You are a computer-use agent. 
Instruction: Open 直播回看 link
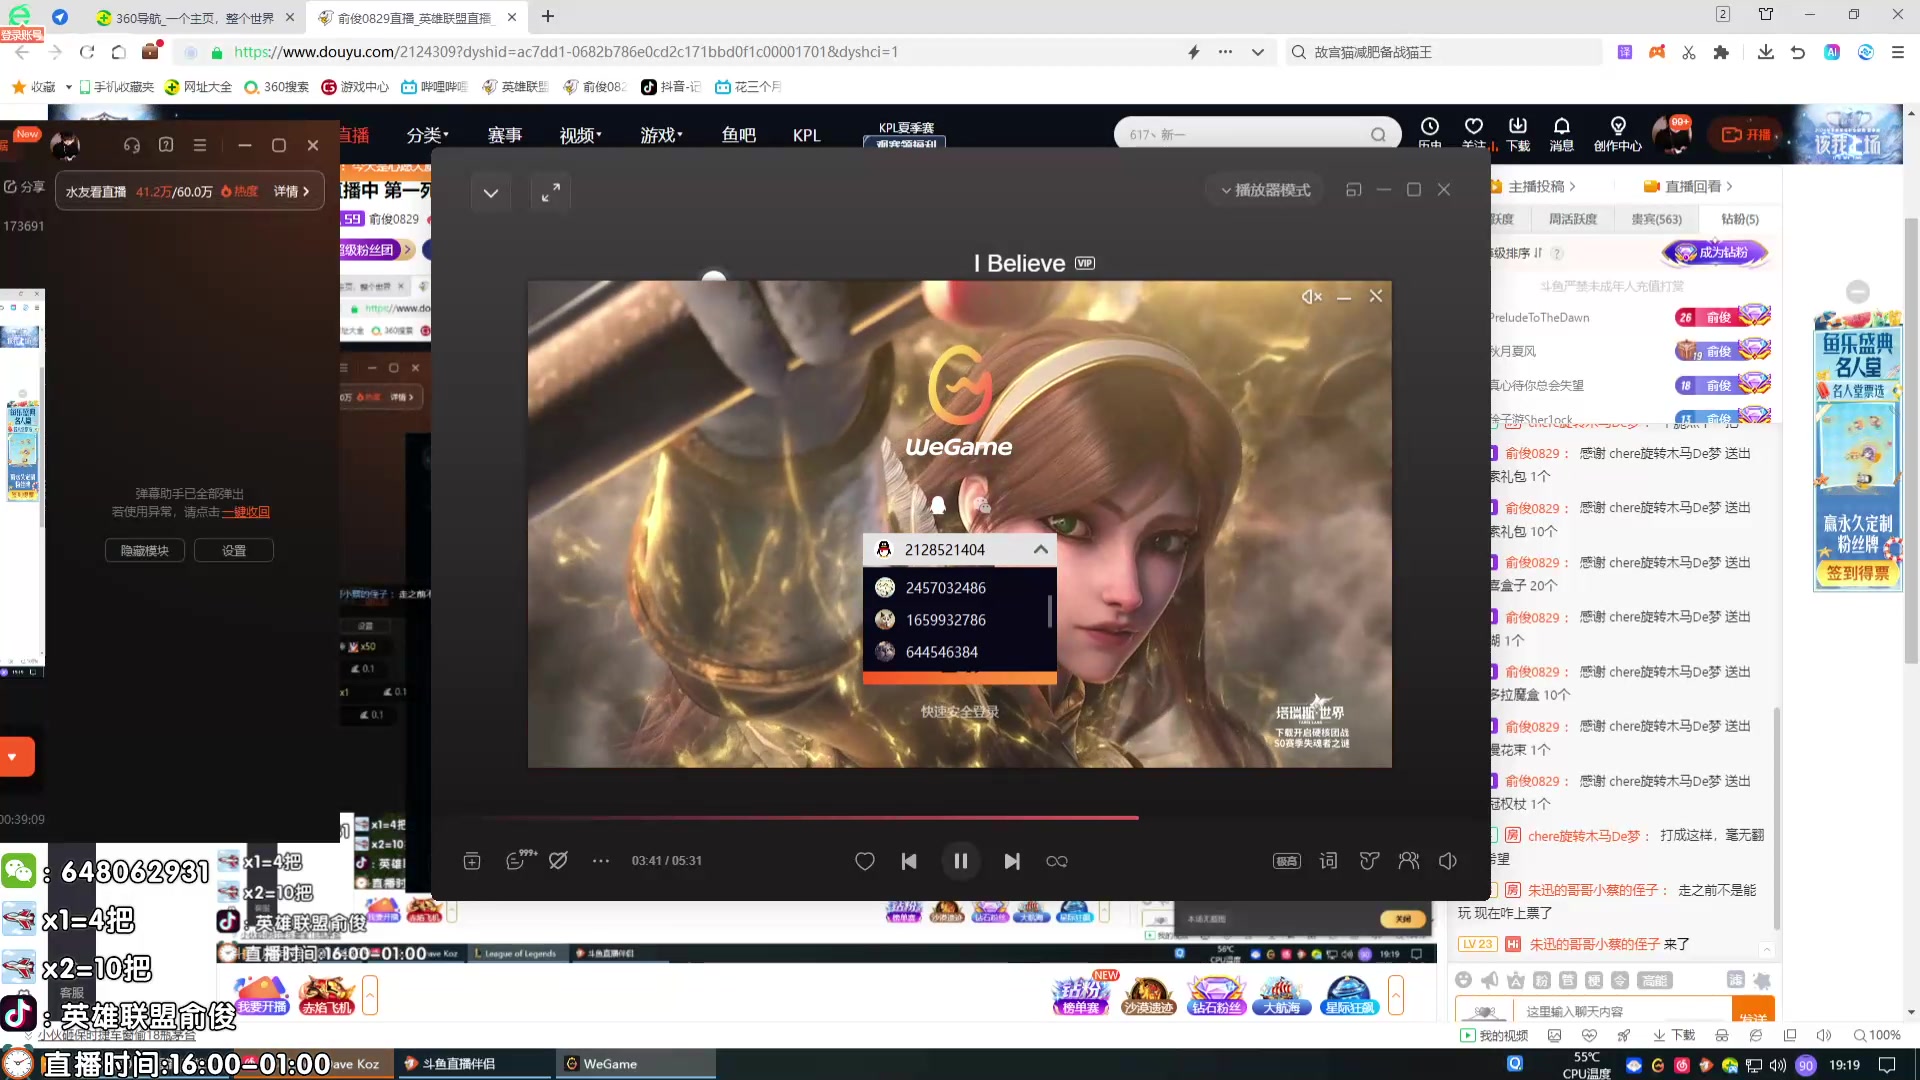pyautogui.click(x=1688, y=187)
